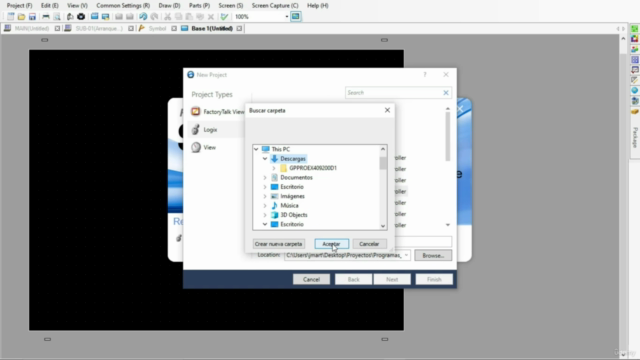This screenshot has width=640, height=360.
Task: Click the Cancelar button
Action: [x=369, y=244]
